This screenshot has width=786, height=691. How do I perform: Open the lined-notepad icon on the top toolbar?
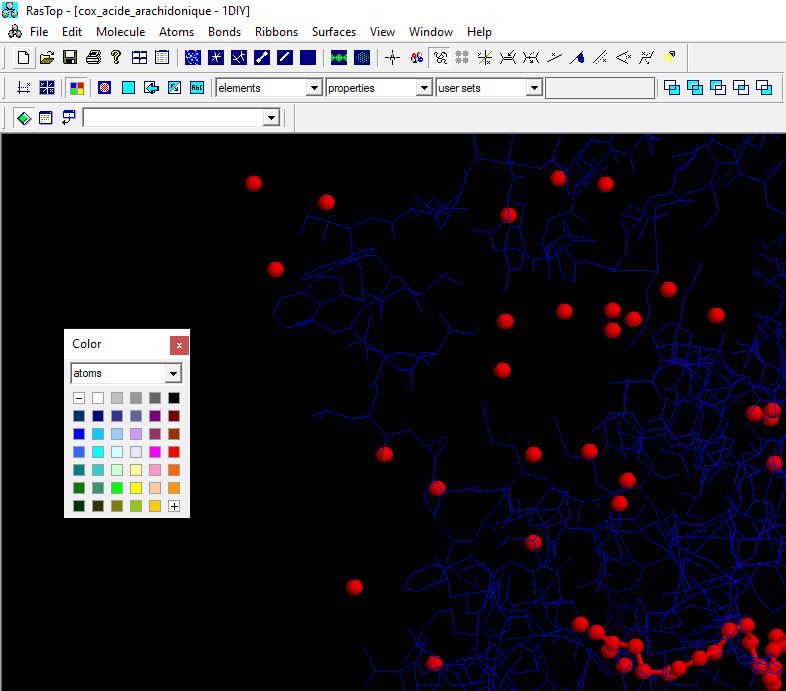(162, 58)
